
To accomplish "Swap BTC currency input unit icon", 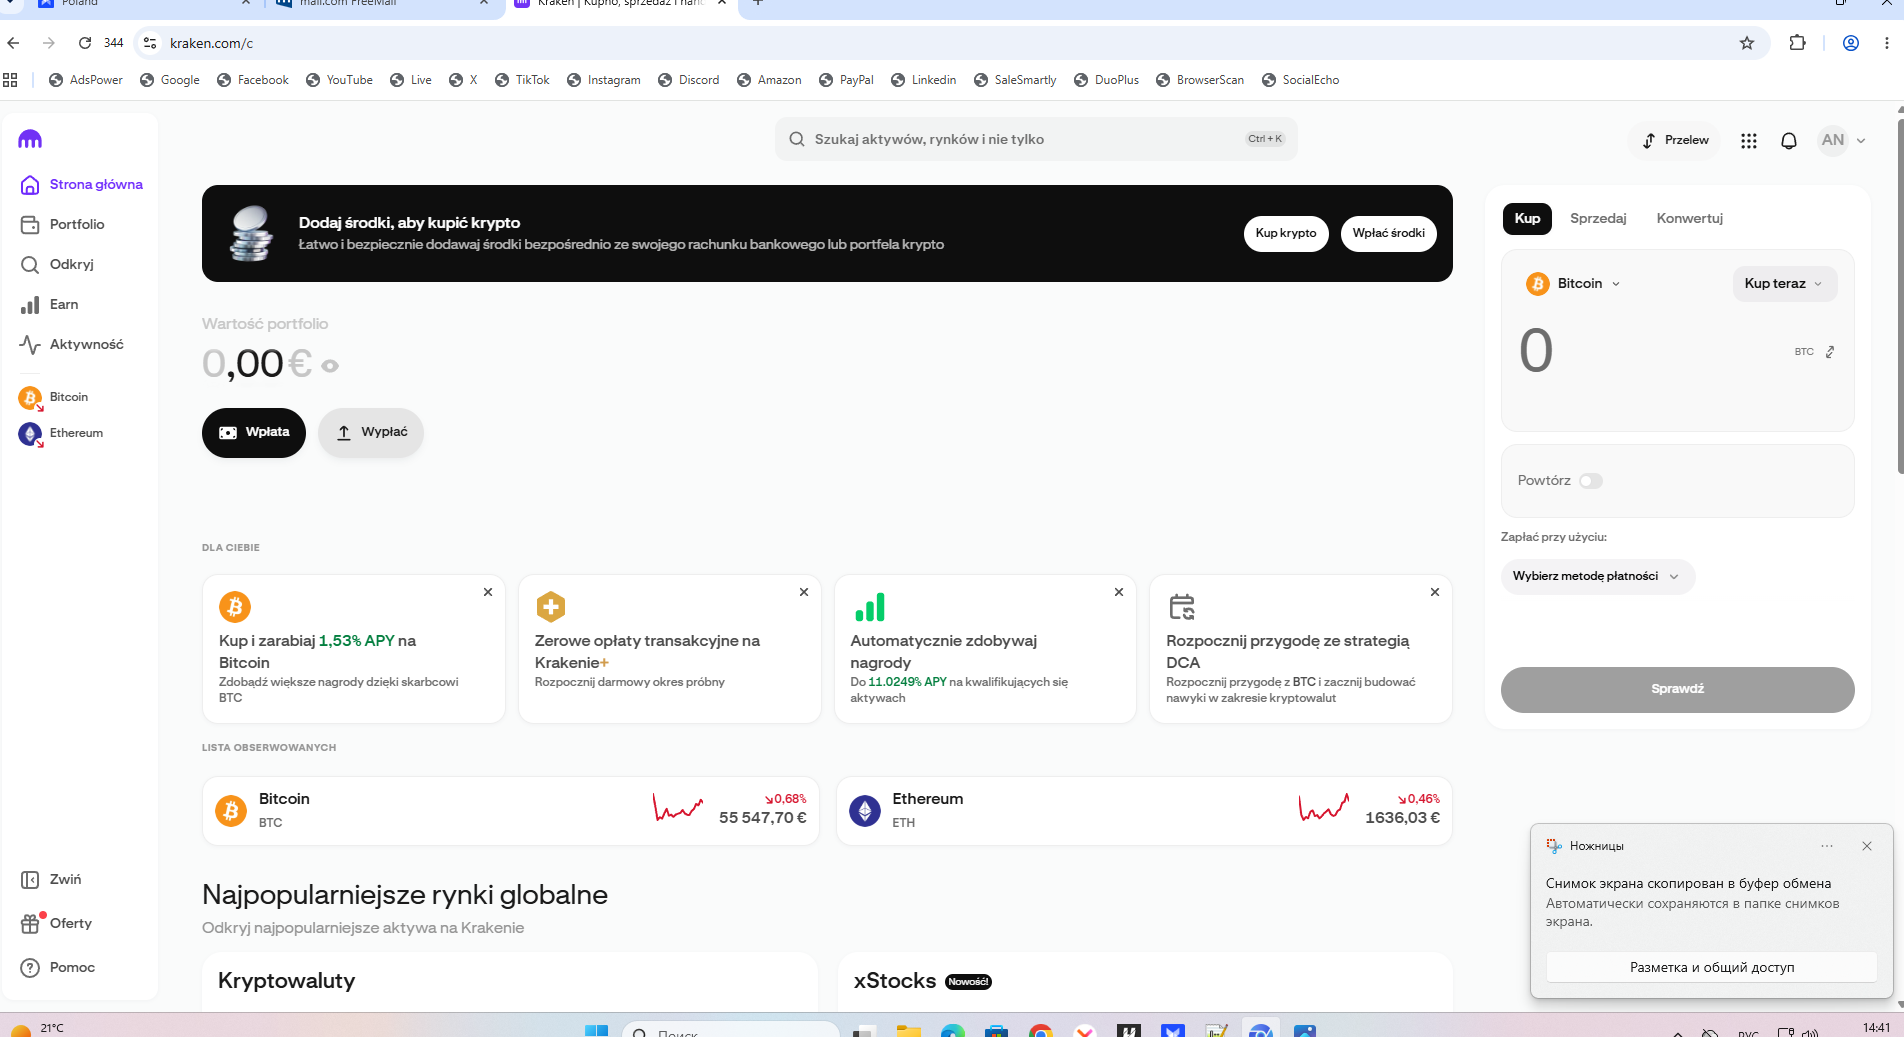I will click(x=1830, y=352).
